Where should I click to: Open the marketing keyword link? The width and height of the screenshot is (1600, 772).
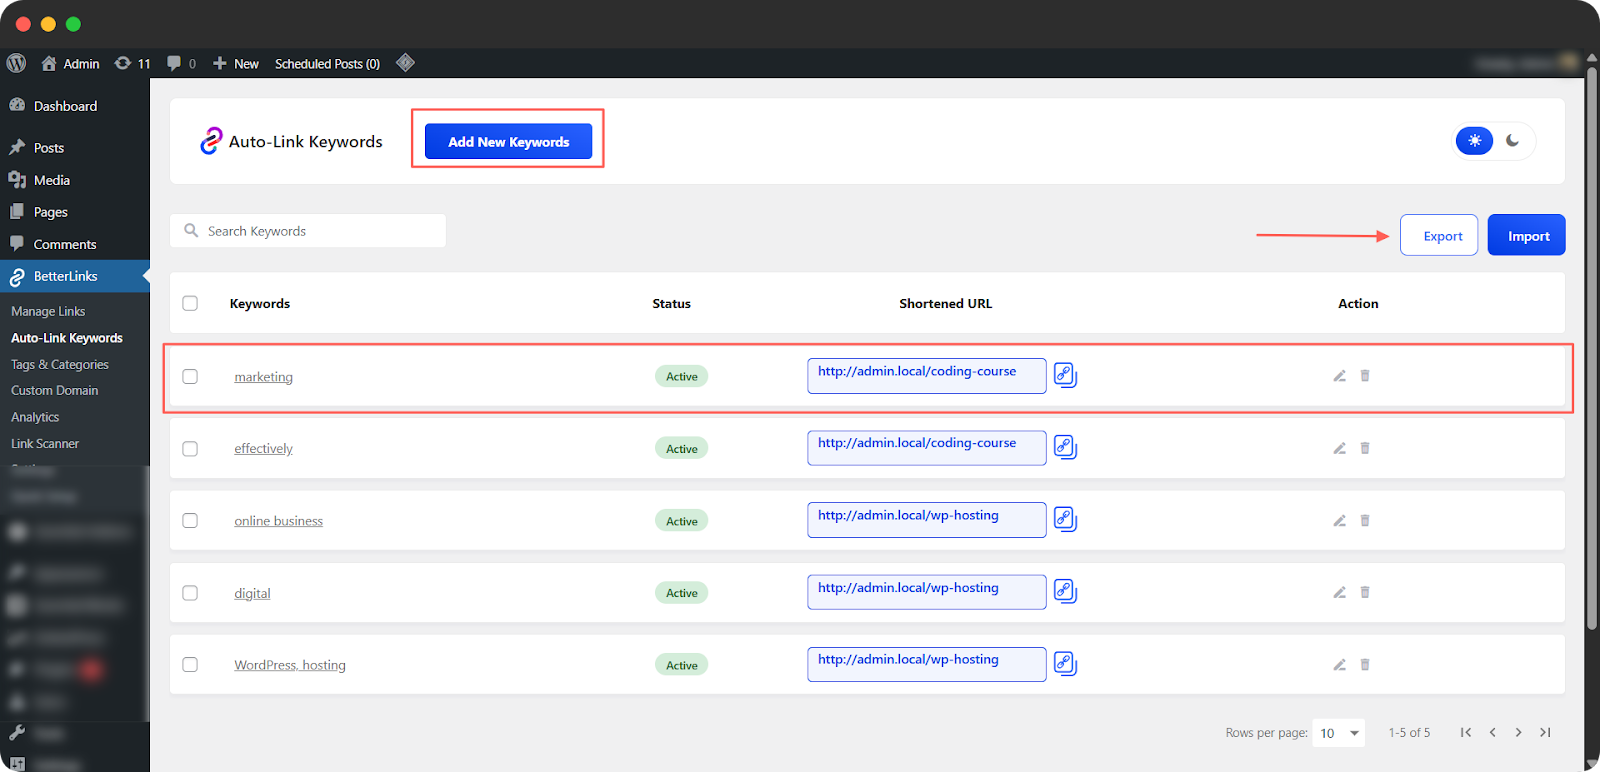point(263,377)
